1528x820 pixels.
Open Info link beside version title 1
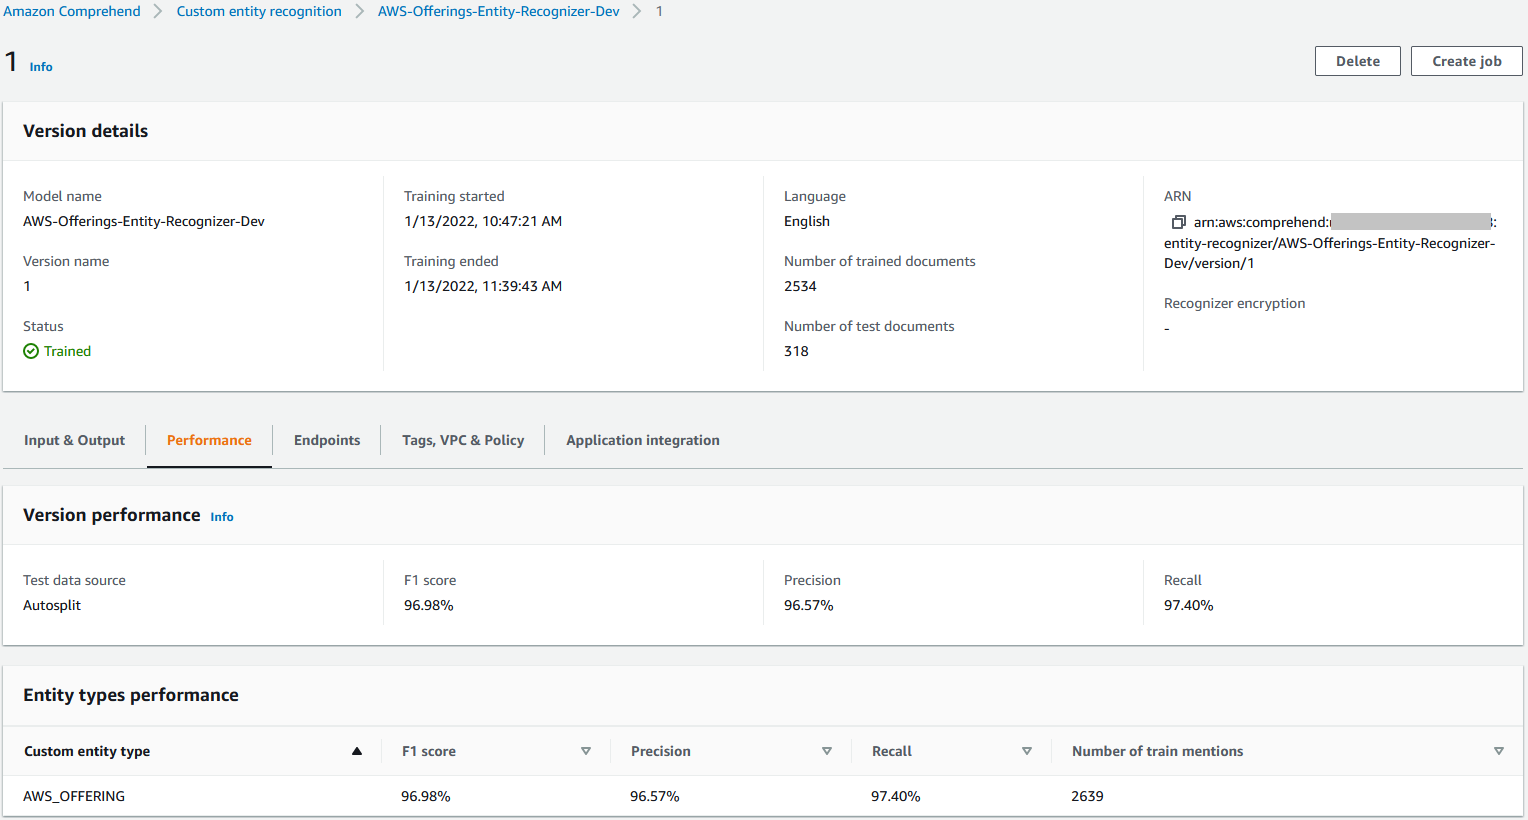pos(41,67)
